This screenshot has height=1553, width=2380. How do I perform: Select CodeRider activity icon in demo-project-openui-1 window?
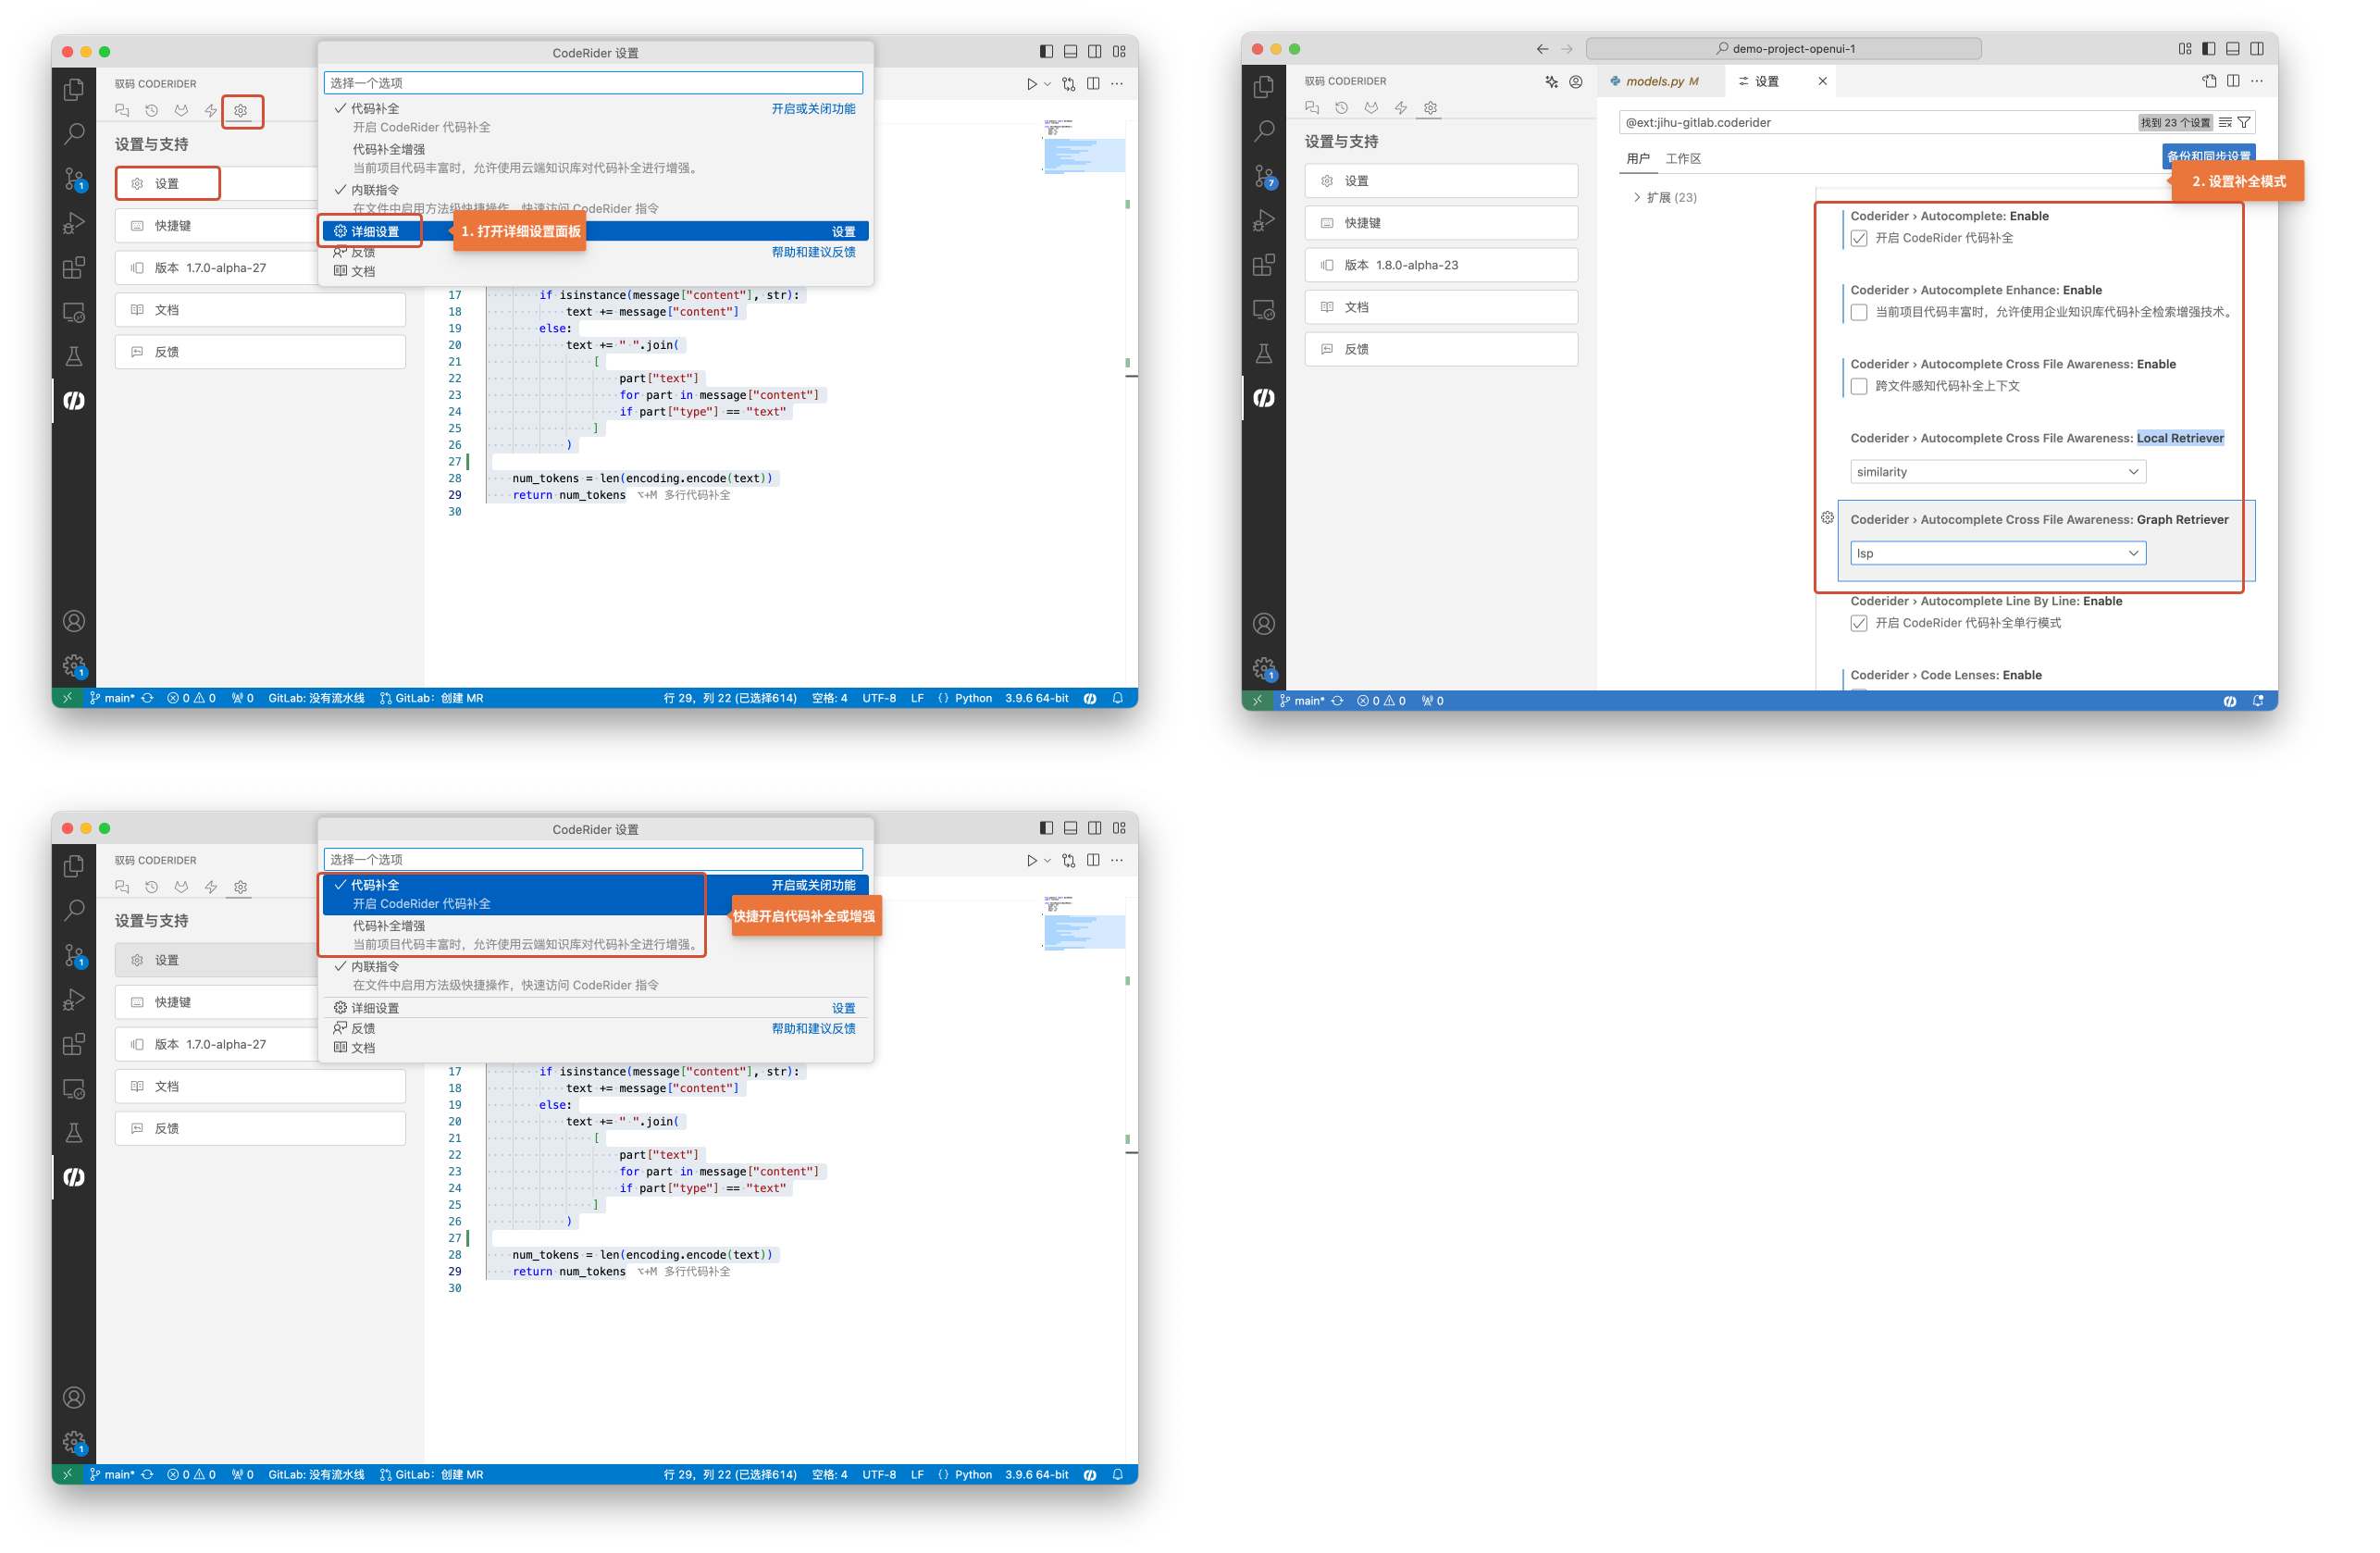click(x=1263, y=398)
